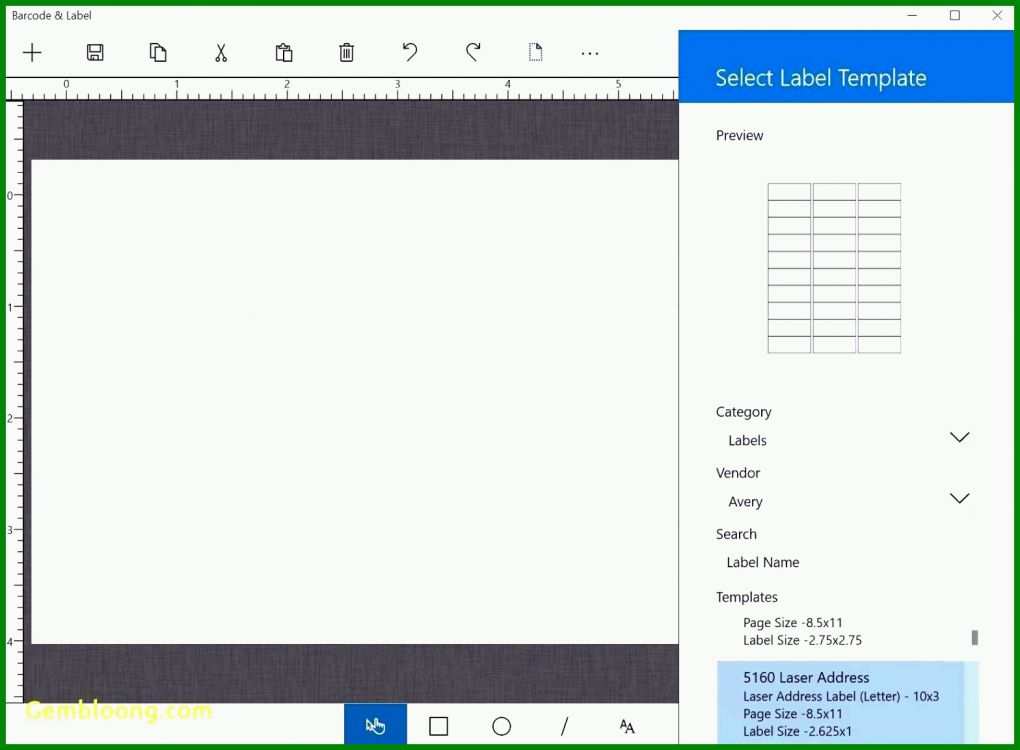Screen dimensions: 1020x750
Task: Open the page template icon in toolbar
Action: (x=535, y=52)
